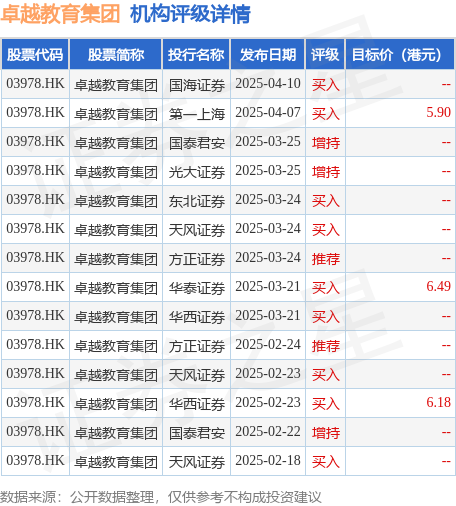Click 光大证券 rated 增持

point(197,172)
